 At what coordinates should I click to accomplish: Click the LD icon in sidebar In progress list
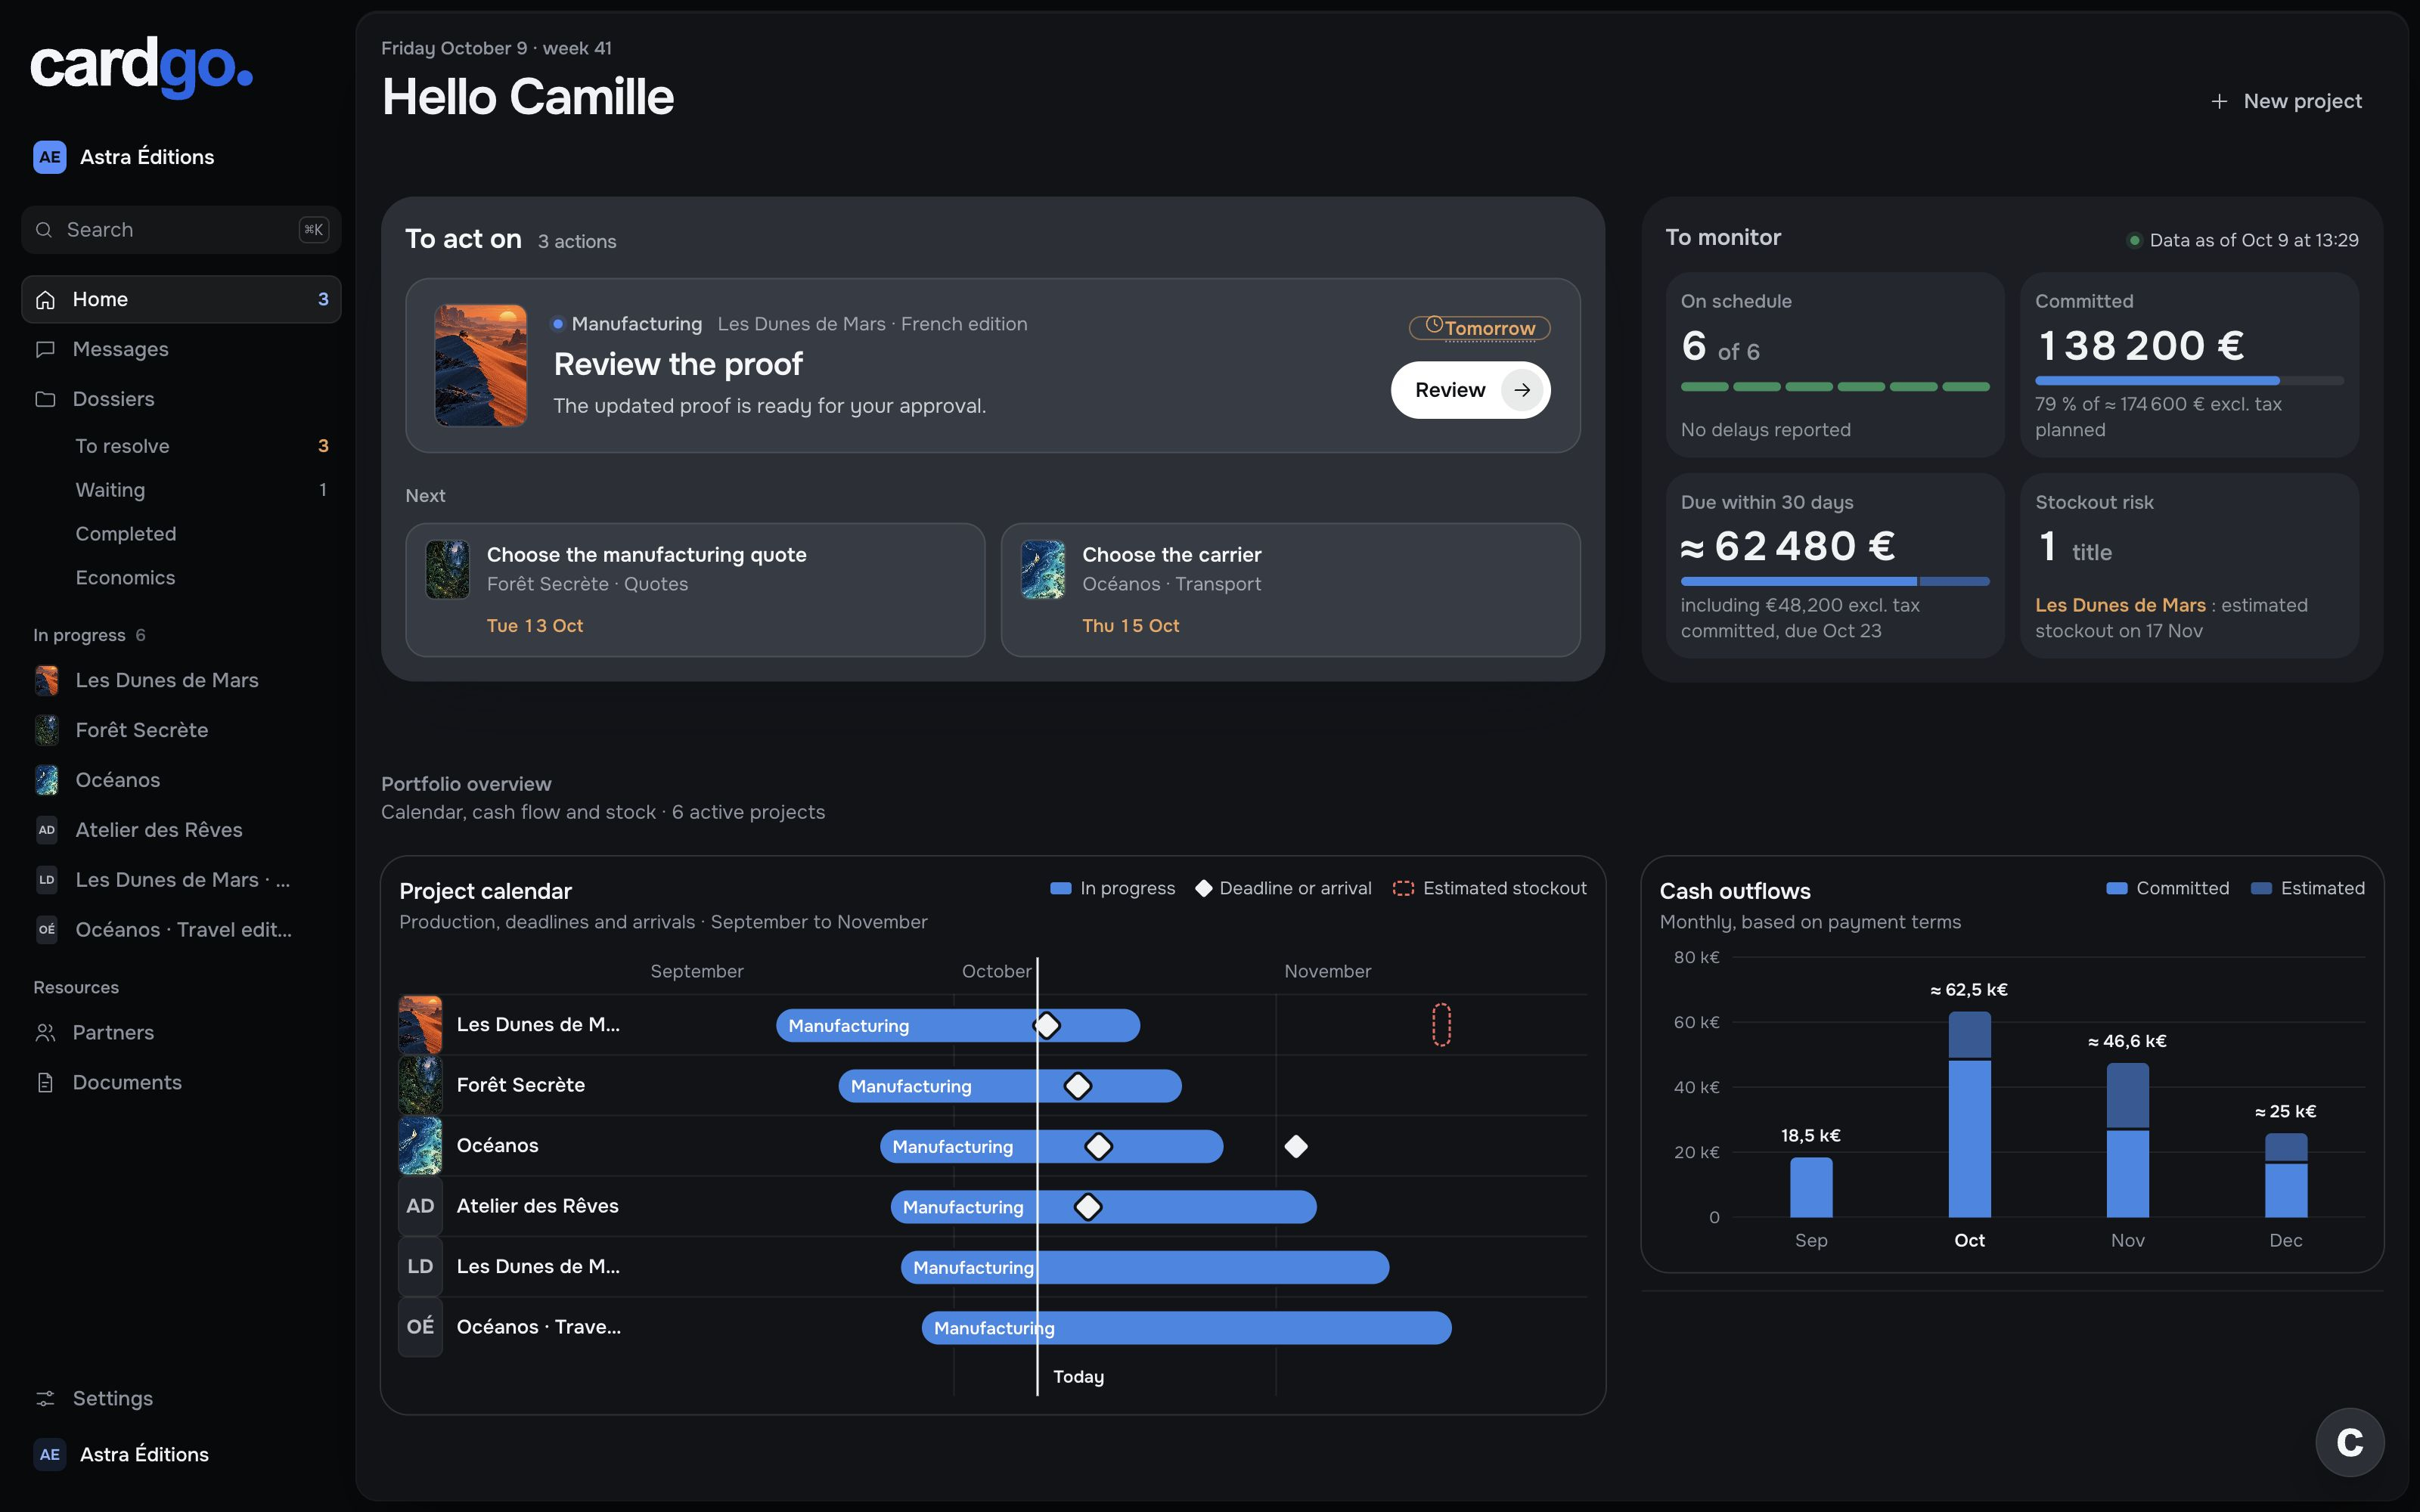point(47,880)
